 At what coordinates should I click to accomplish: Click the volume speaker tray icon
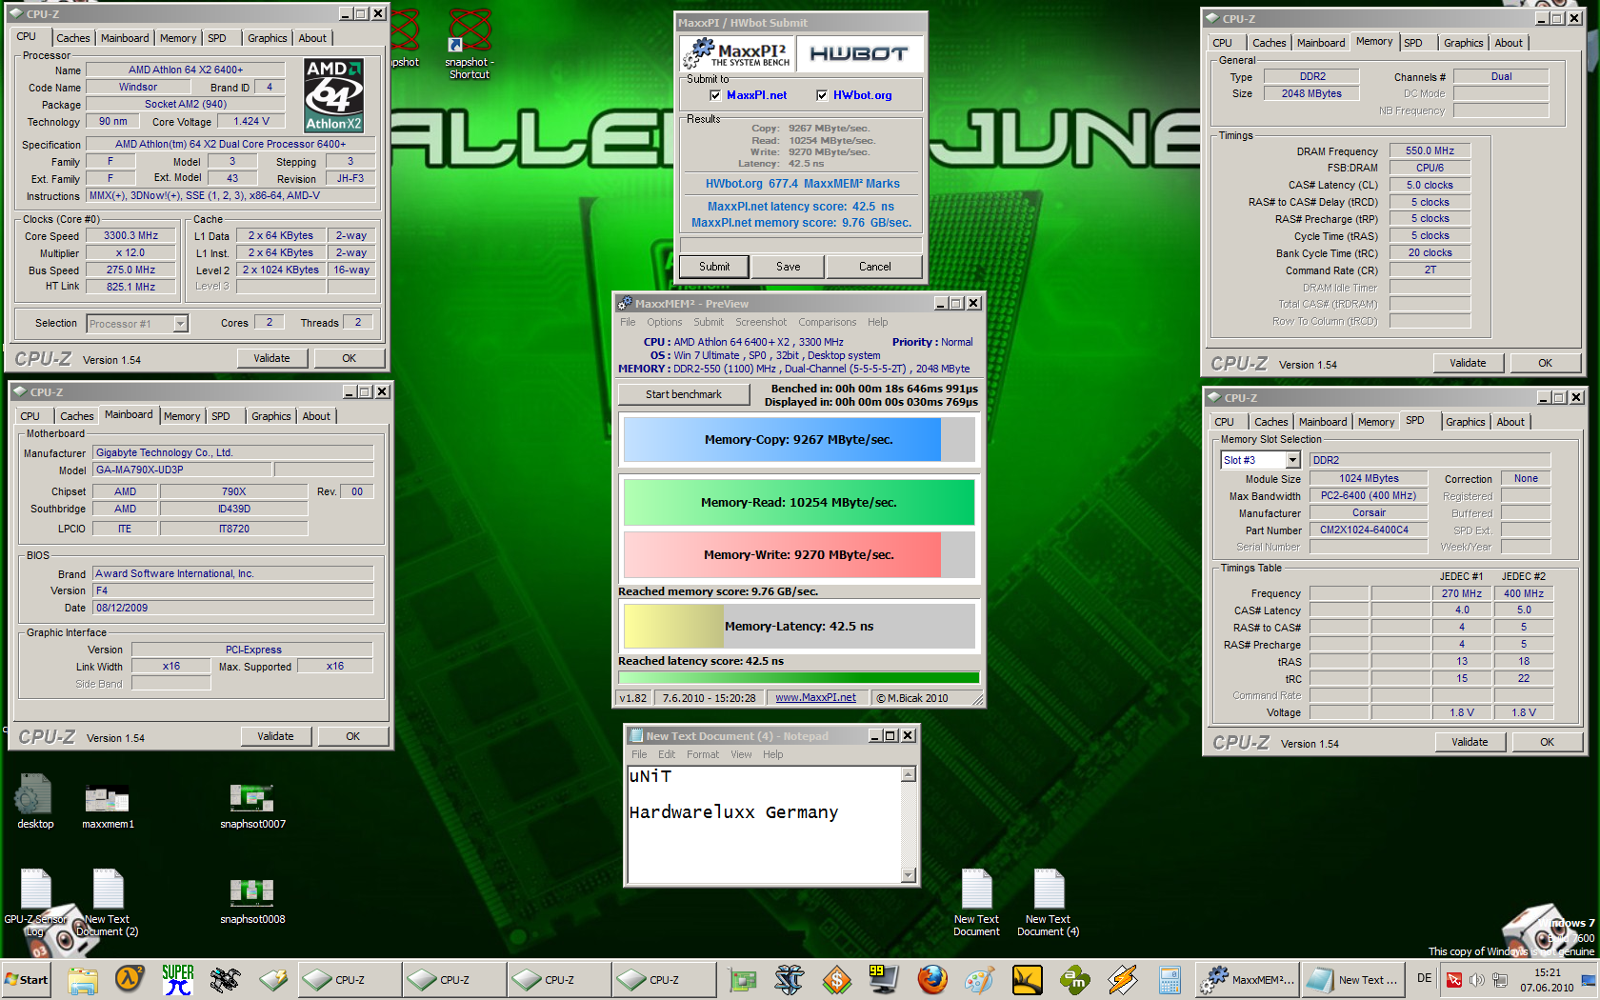(x=1476, y=980)
